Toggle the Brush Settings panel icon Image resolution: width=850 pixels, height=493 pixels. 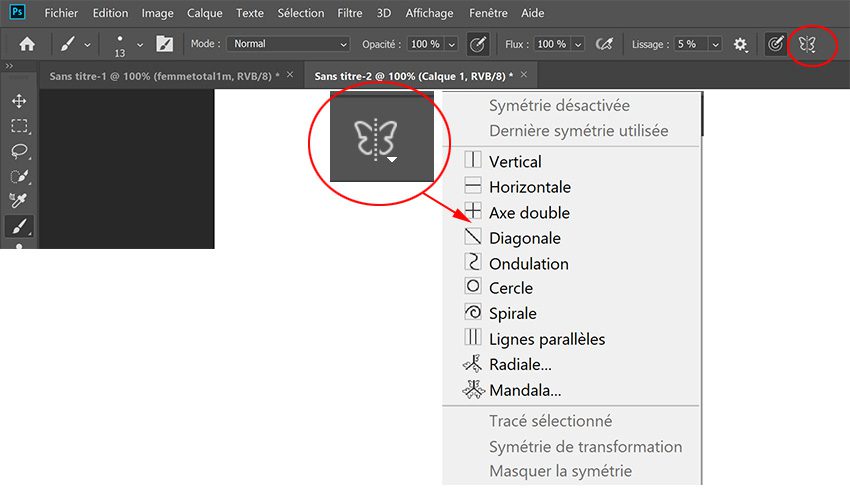(164, 44)
